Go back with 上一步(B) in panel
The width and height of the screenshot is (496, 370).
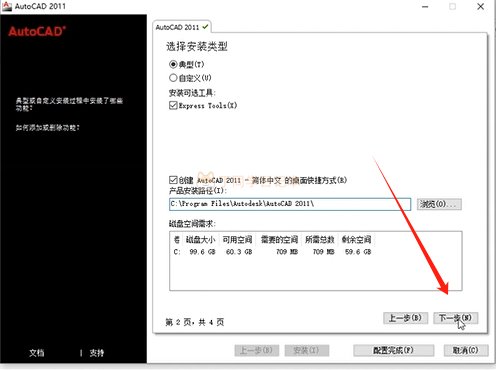[405, 318]
